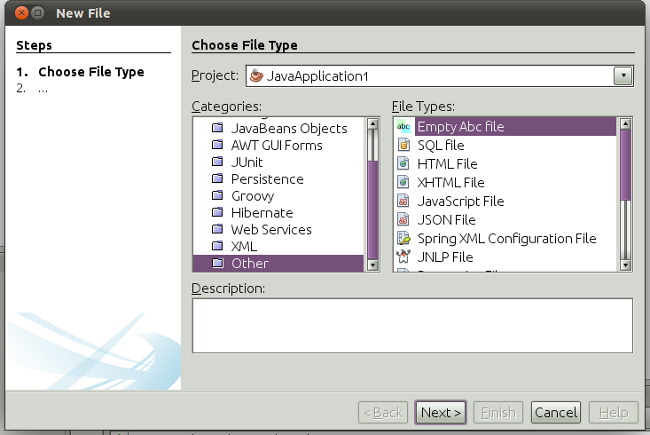650x435 pixels.
Task: Select the Hibernate category
Action: click(261, 212)
